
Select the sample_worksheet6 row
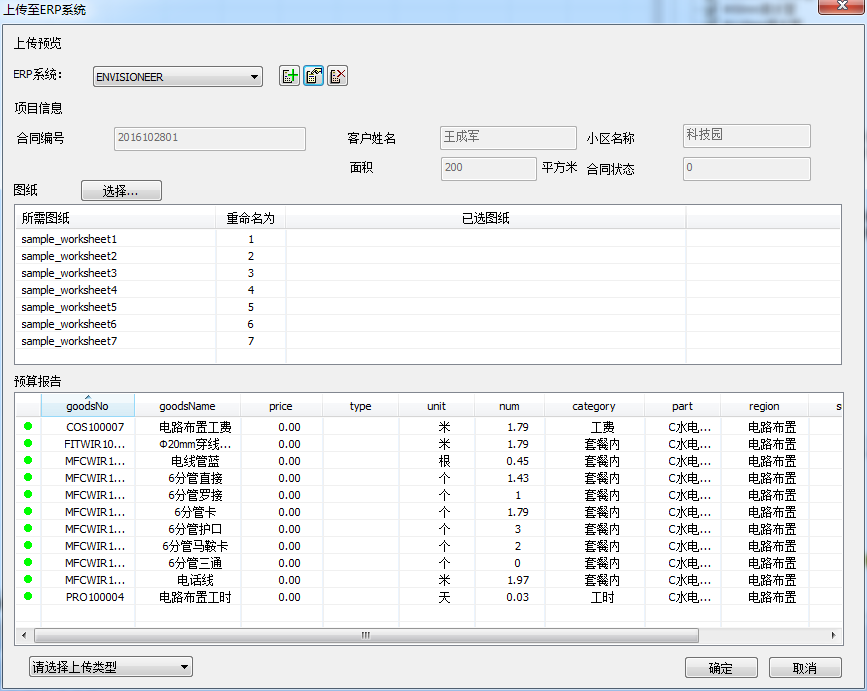tap(429, 324)
